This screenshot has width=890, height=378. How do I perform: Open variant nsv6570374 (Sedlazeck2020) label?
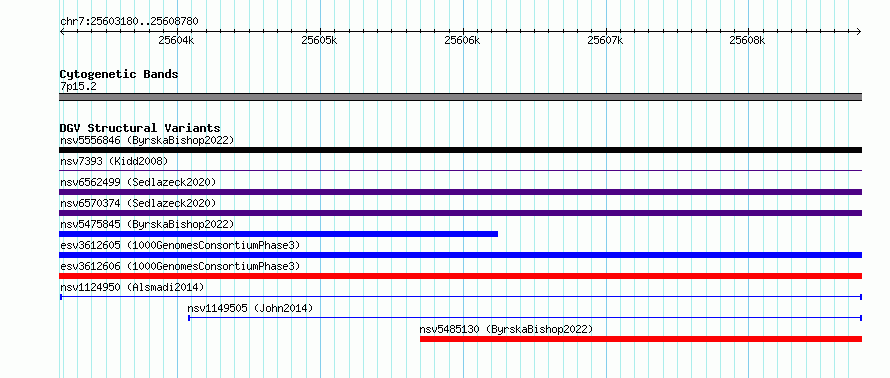[138, 203]
